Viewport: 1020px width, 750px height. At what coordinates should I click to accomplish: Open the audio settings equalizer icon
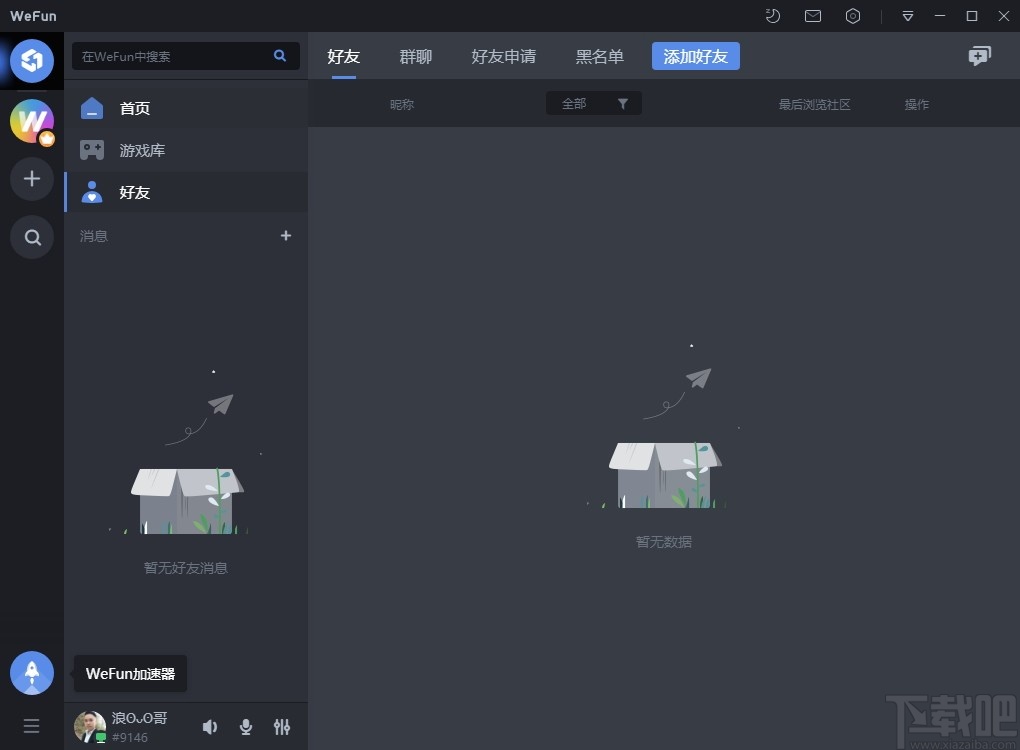282,727
